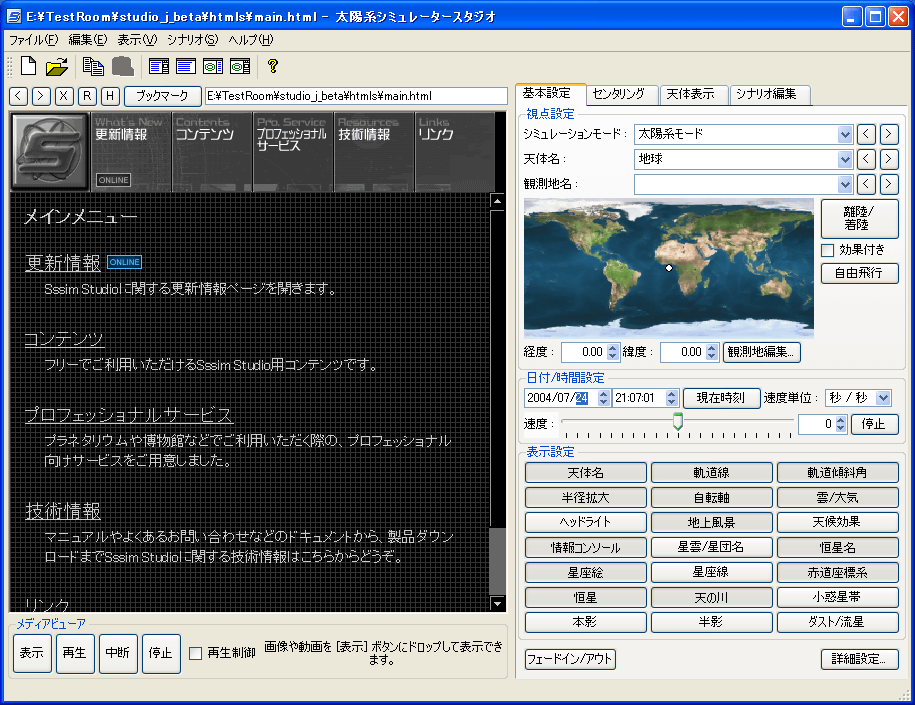Click the 再生 media viewer button
The height and width of the screenshot is (705, 915).
(x=75, y=654)
